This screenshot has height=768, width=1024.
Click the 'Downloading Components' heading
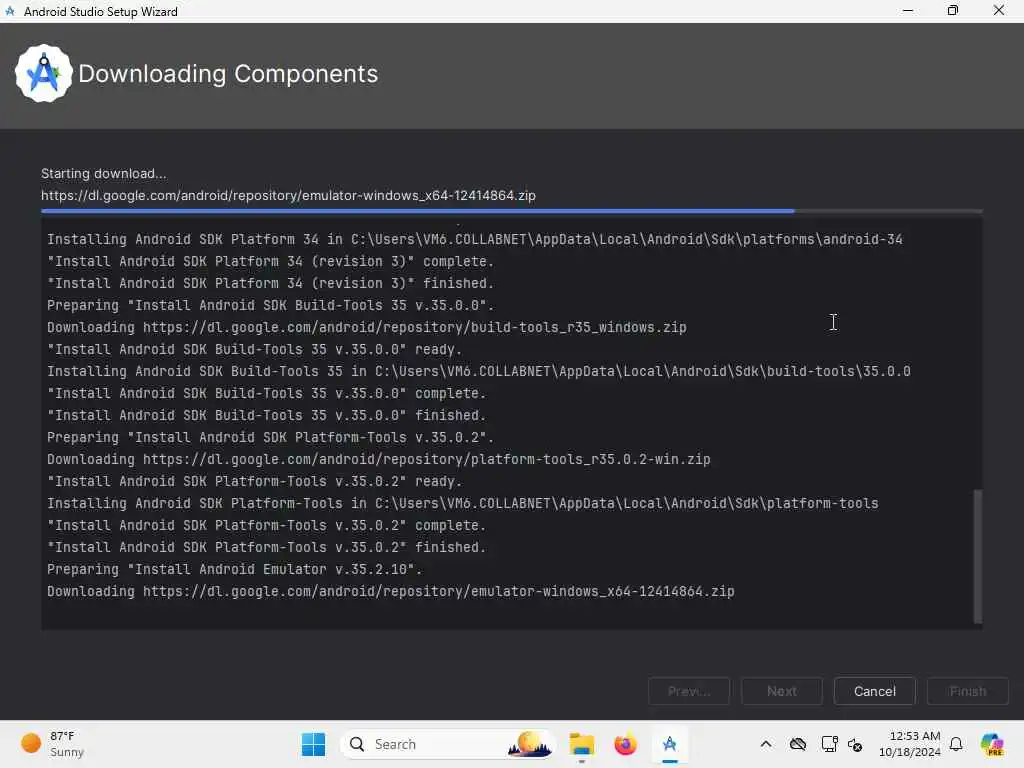pyautogui.click(x=228, y=74)
